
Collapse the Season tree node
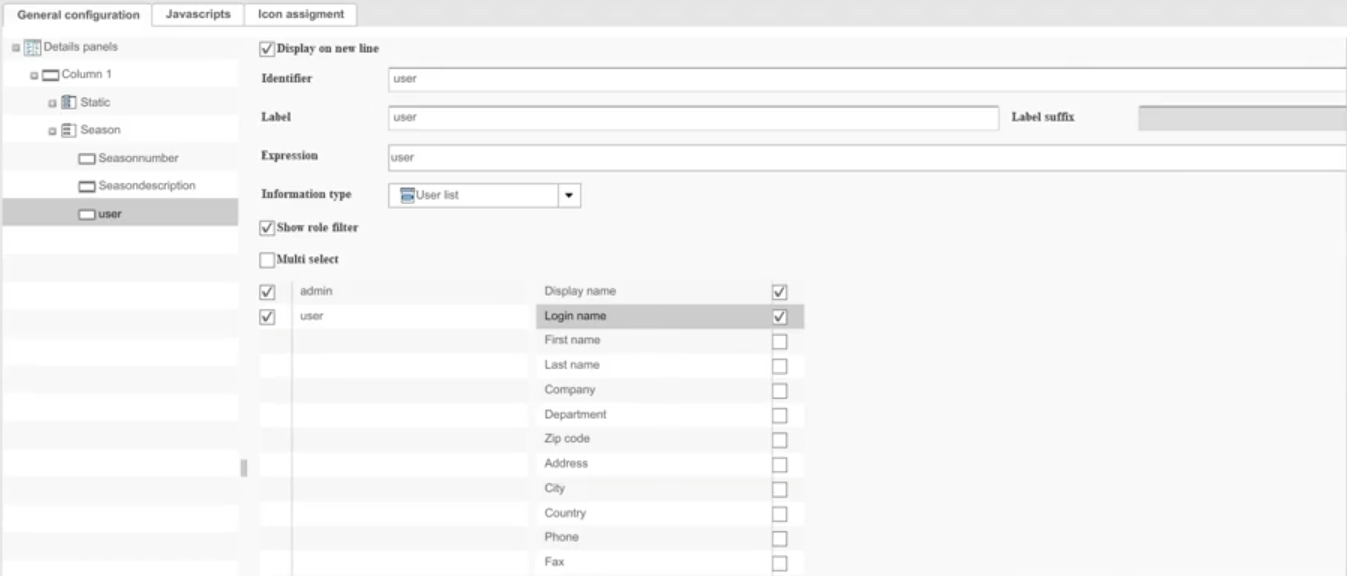point(52,131)
